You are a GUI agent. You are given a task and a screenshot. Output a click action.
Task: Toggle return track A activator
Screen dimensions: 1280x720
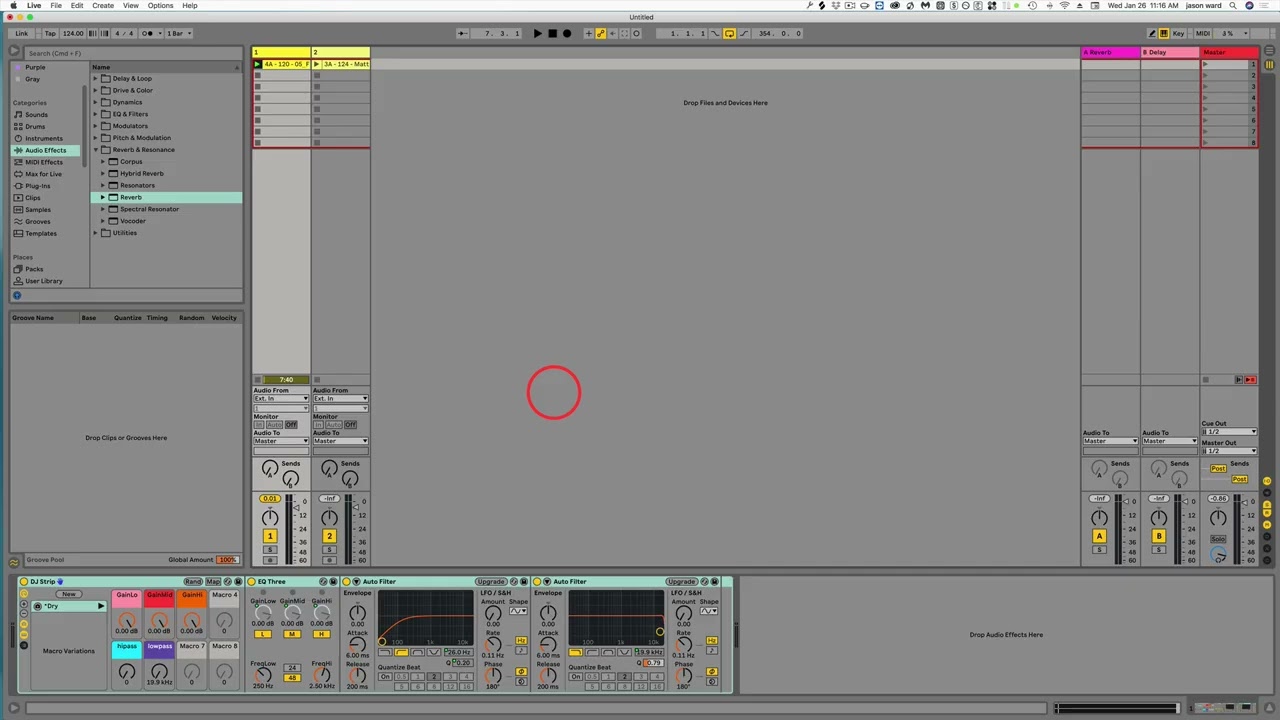tap(1099, 536)
